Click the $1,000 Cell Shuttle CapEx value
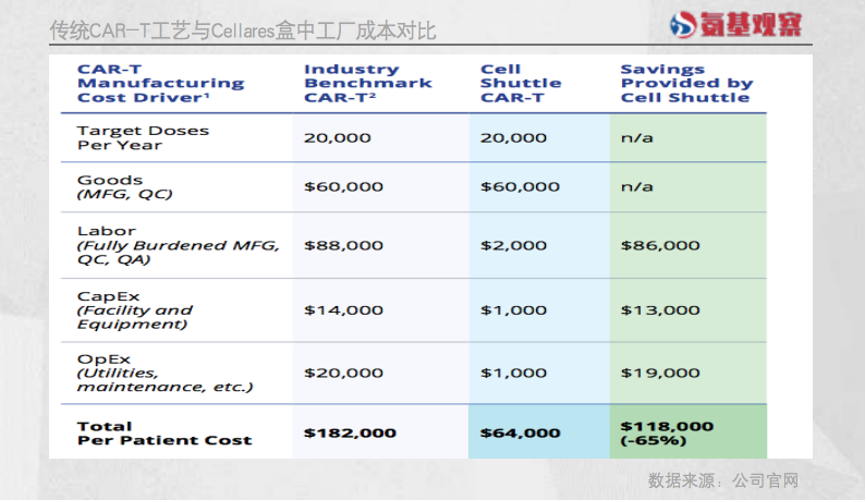Image resolution: width=866 pixels, height=502 pixels. tap(514, 310)
